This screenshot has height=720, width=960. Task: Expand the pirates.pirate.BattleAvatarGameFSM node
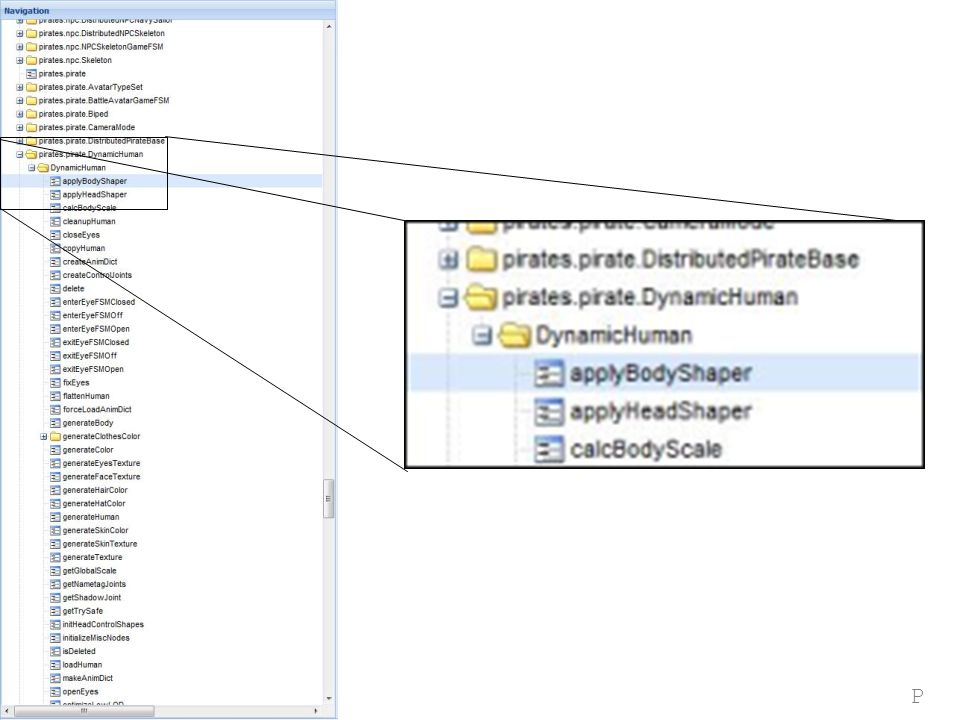pyautogui.click(x=20, y=101)
